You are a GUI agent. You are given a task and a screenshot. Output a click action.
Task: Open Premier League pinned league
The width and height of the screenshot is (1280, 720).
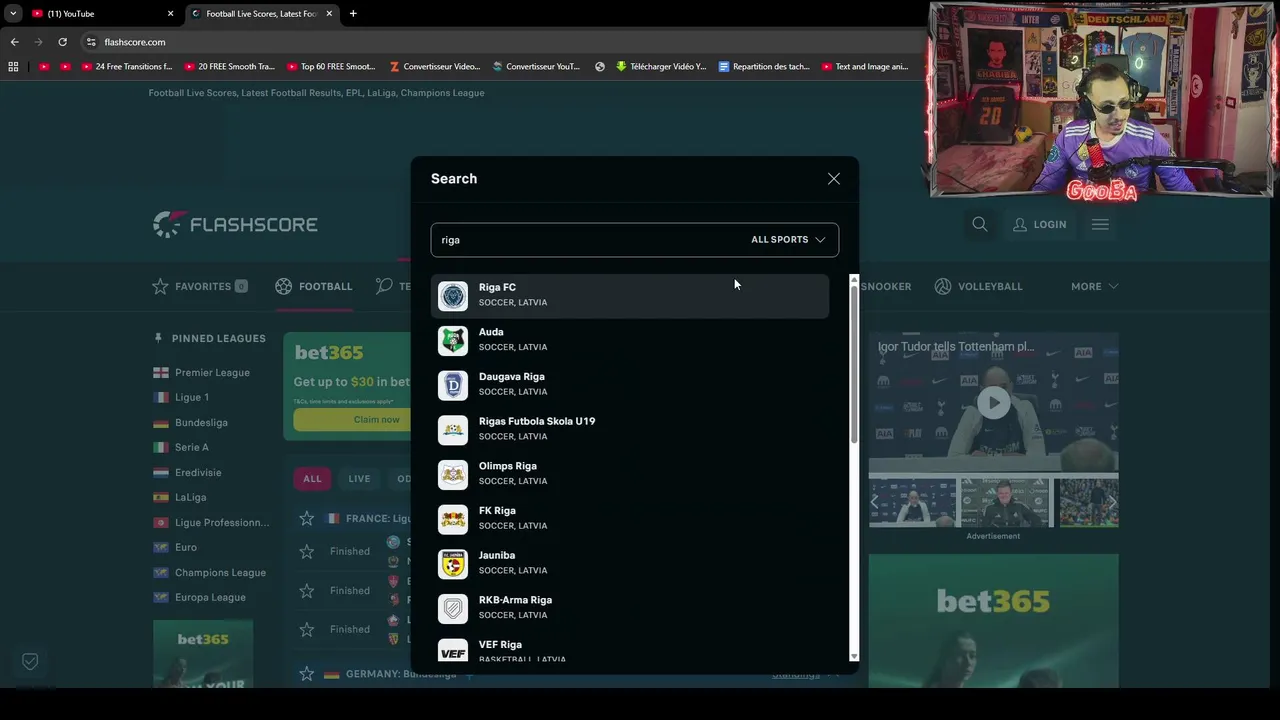(x=201, y=373)
